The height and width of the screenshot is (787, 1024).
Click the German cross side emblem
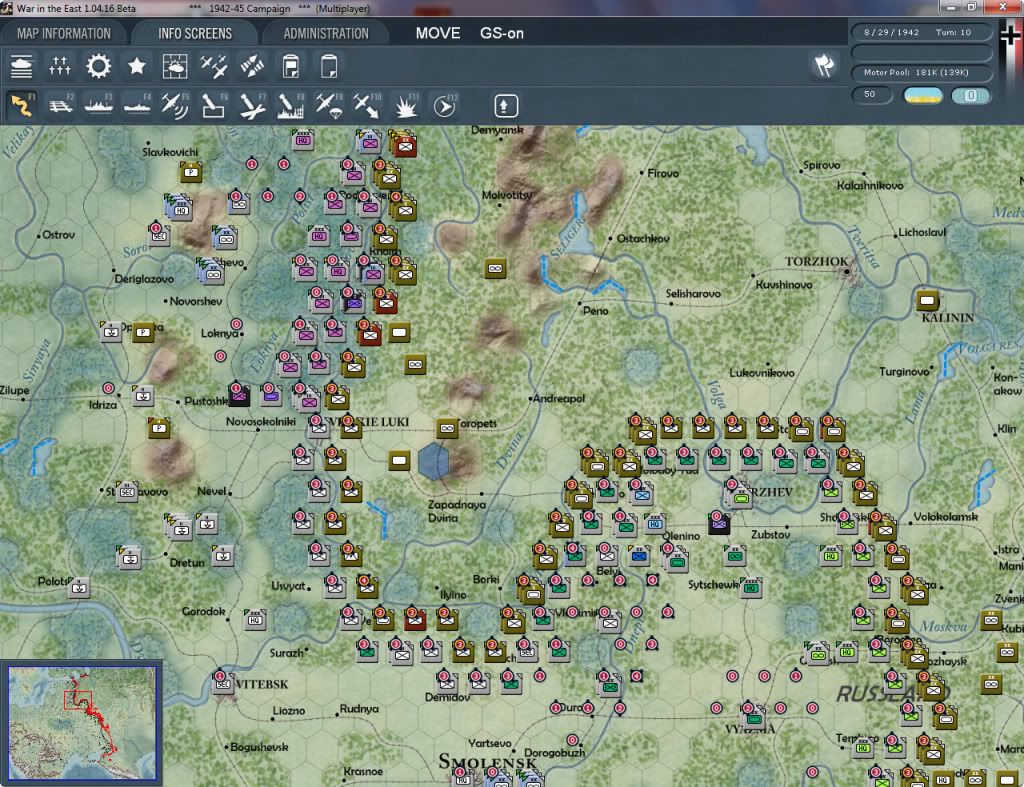pos(1011,36)
